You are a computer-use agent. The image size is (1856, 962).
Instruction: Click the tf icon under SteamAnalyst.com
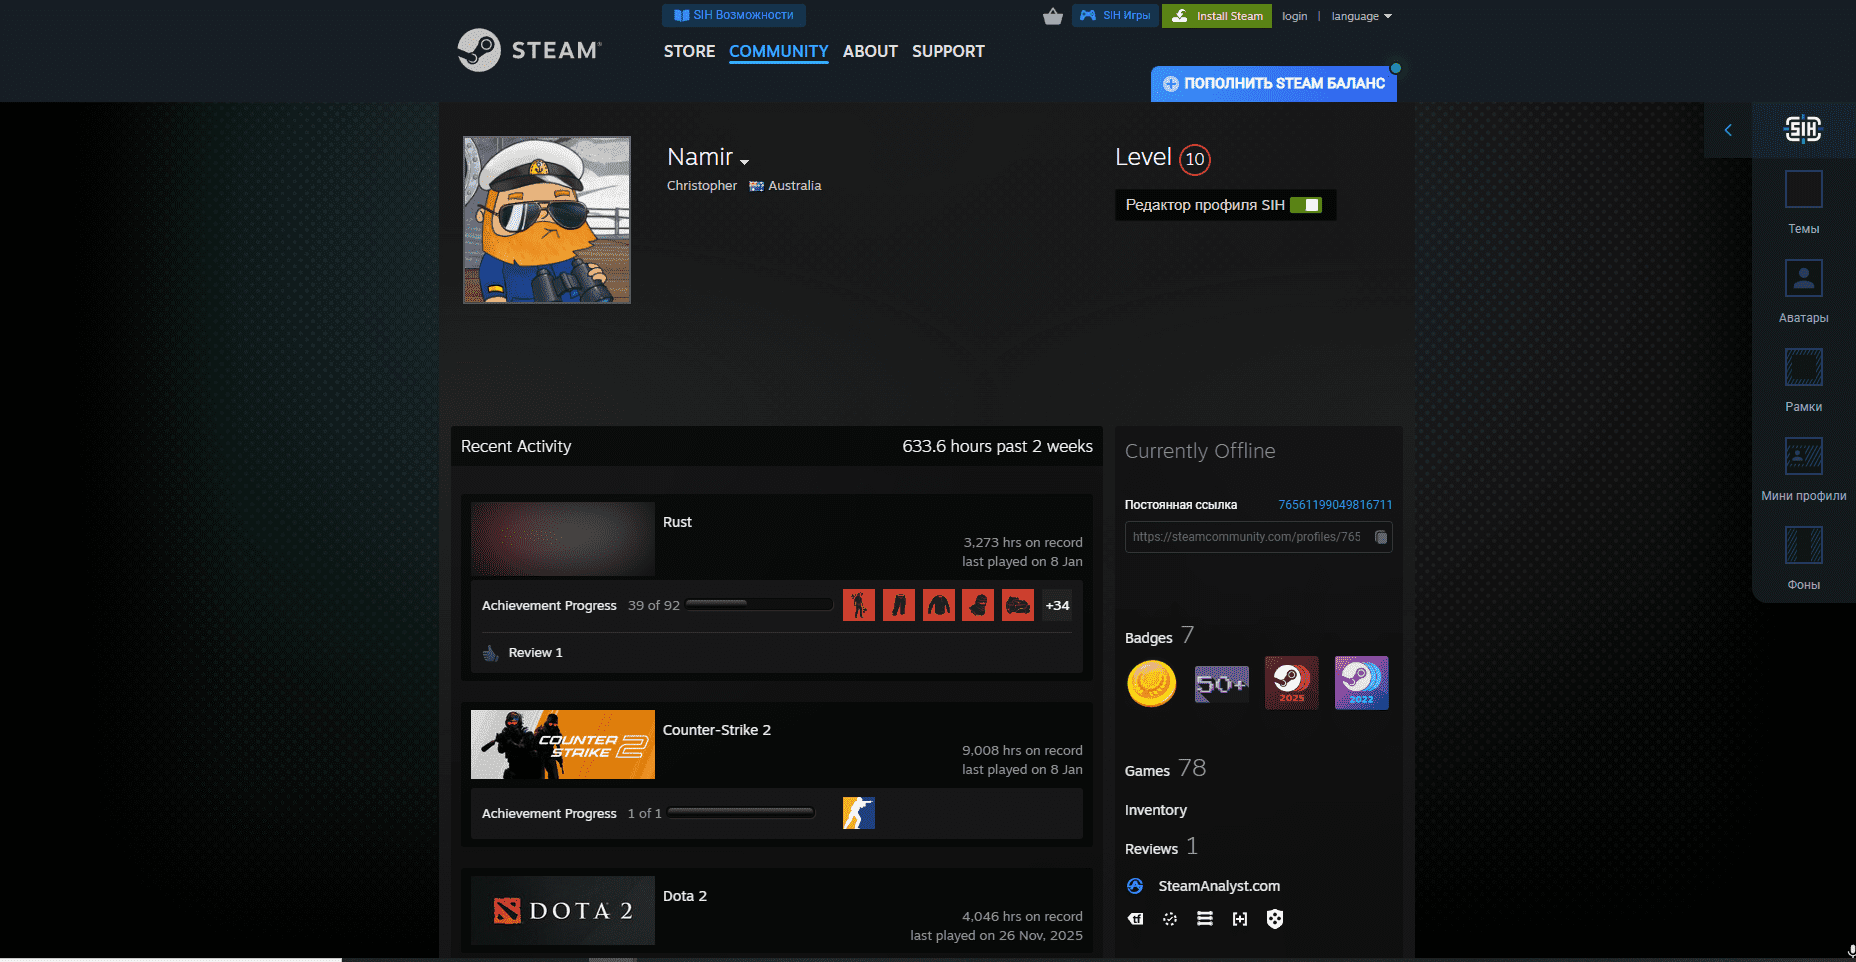point(1135,918)
